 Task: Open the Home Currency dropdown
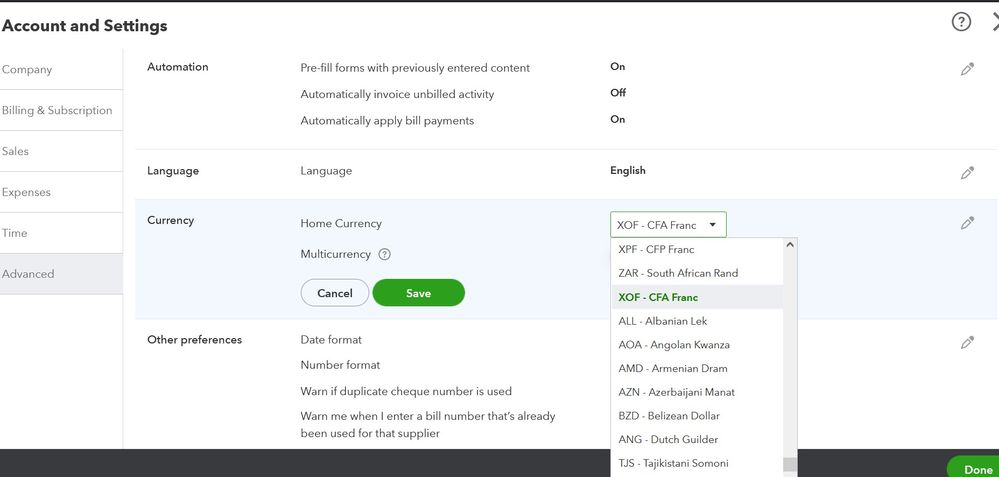[668, 225]
